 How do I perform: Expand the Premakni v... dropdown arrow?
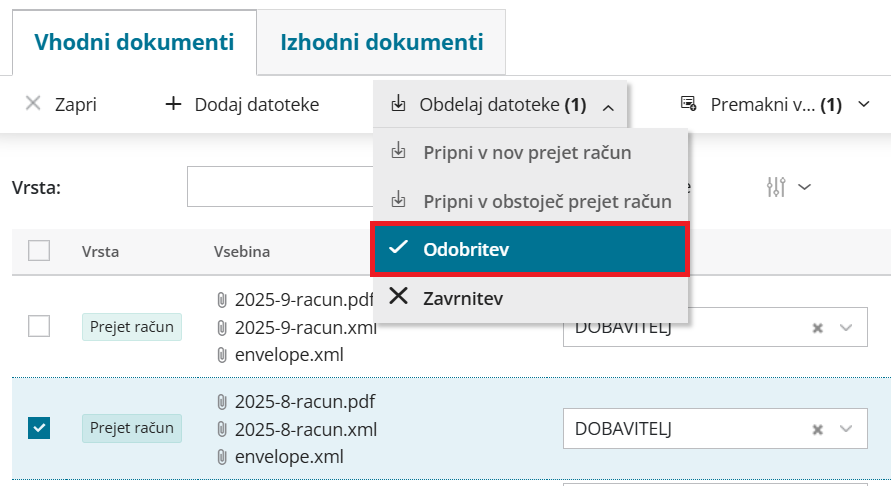pos(865,104)
